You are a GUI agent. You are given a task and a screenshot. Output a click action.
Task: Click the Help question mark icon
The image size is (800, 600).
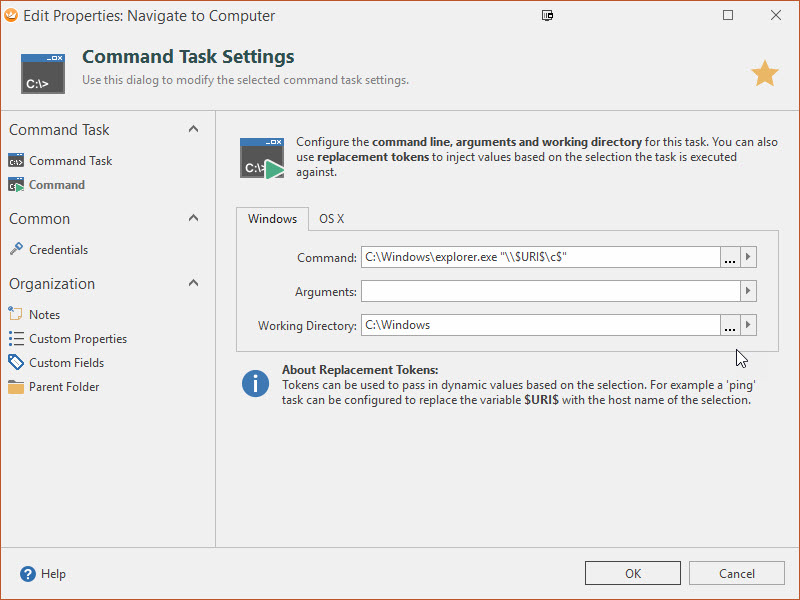tap(28, 574)
